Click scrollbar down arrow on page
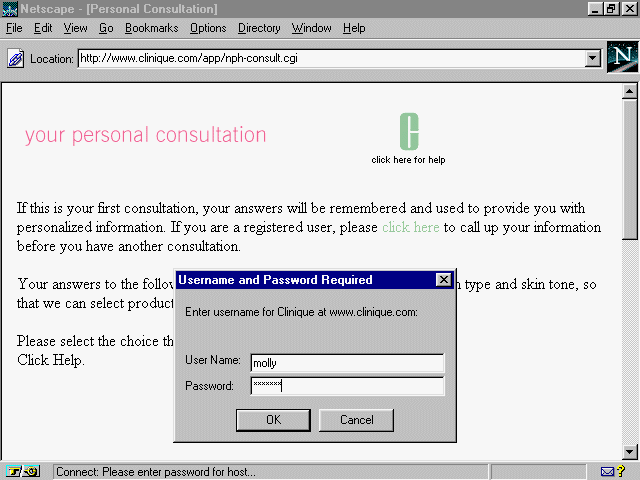 click(x=630, y=451)
